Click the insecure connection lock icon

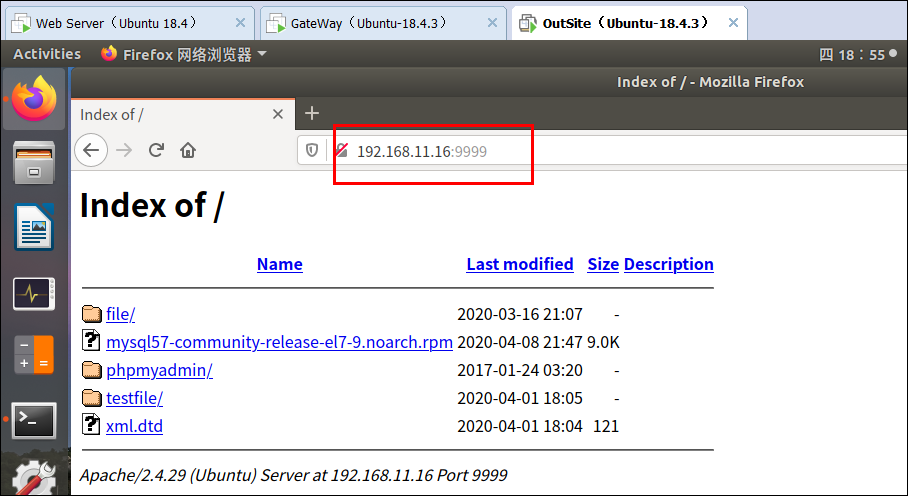342,150
